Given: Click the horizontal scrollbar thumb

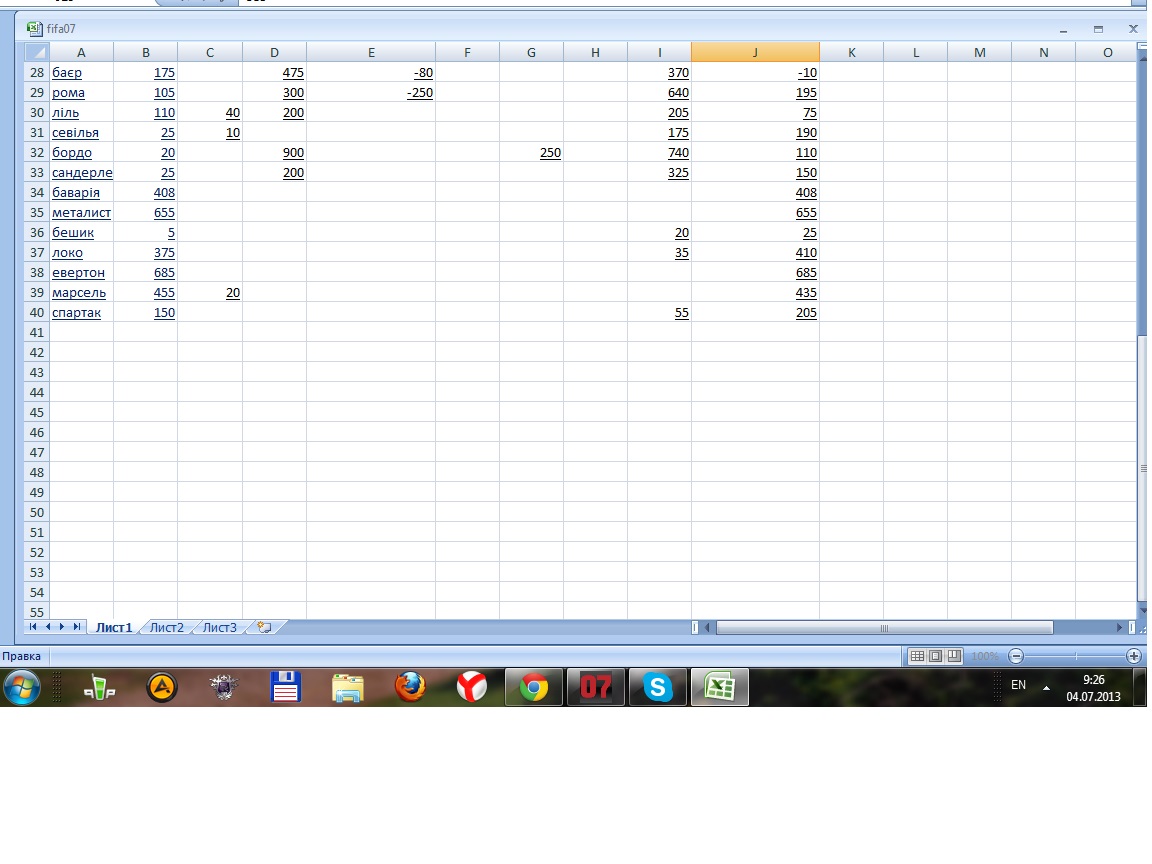Looking at the screenshot, I should (x=885, y=627).
